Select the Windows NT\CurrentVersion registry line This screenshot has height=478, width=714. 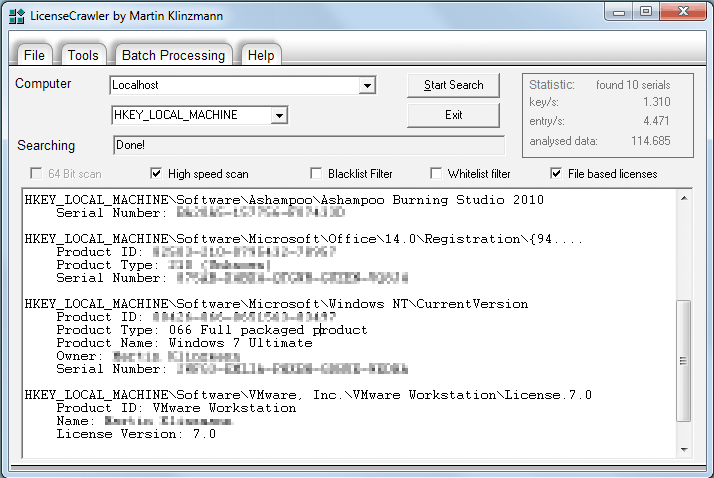(276, 304)
